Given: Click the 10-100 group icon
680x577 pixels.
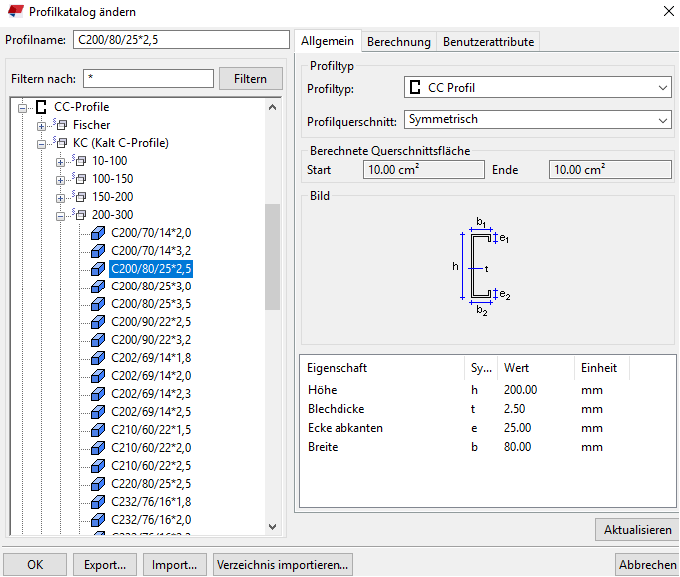Looking at the screenshot, I should coord(79,161).
